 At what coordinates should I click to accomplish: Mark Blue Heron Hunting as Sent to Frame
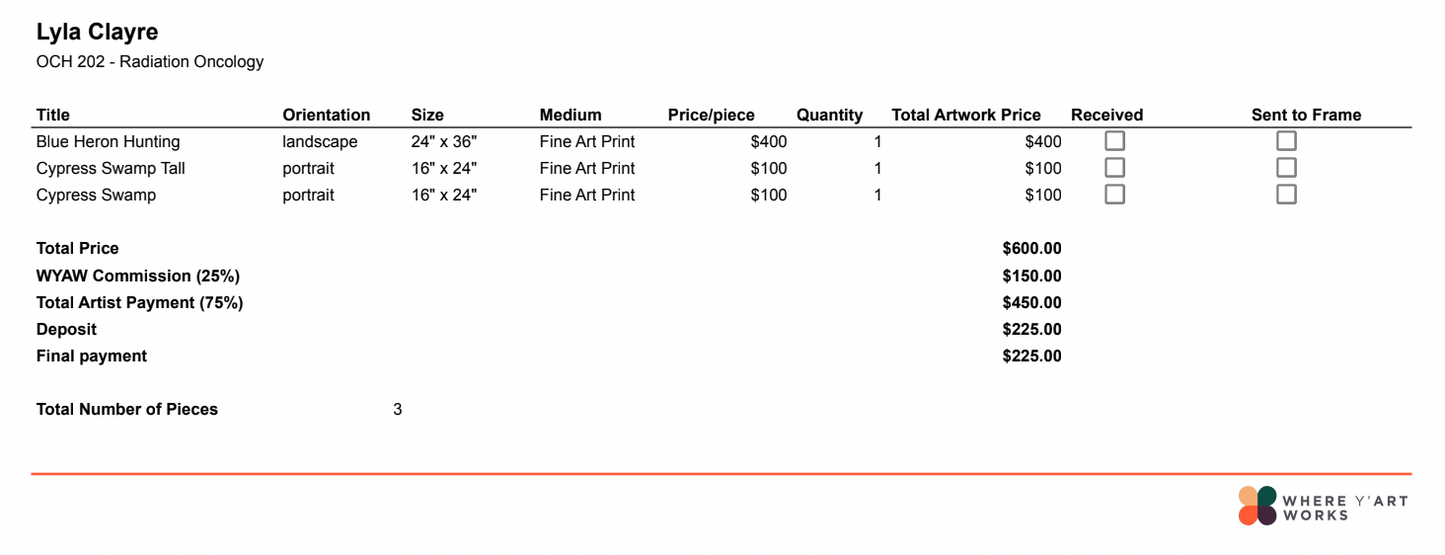pyautogui.click(x=1286, y=141)
